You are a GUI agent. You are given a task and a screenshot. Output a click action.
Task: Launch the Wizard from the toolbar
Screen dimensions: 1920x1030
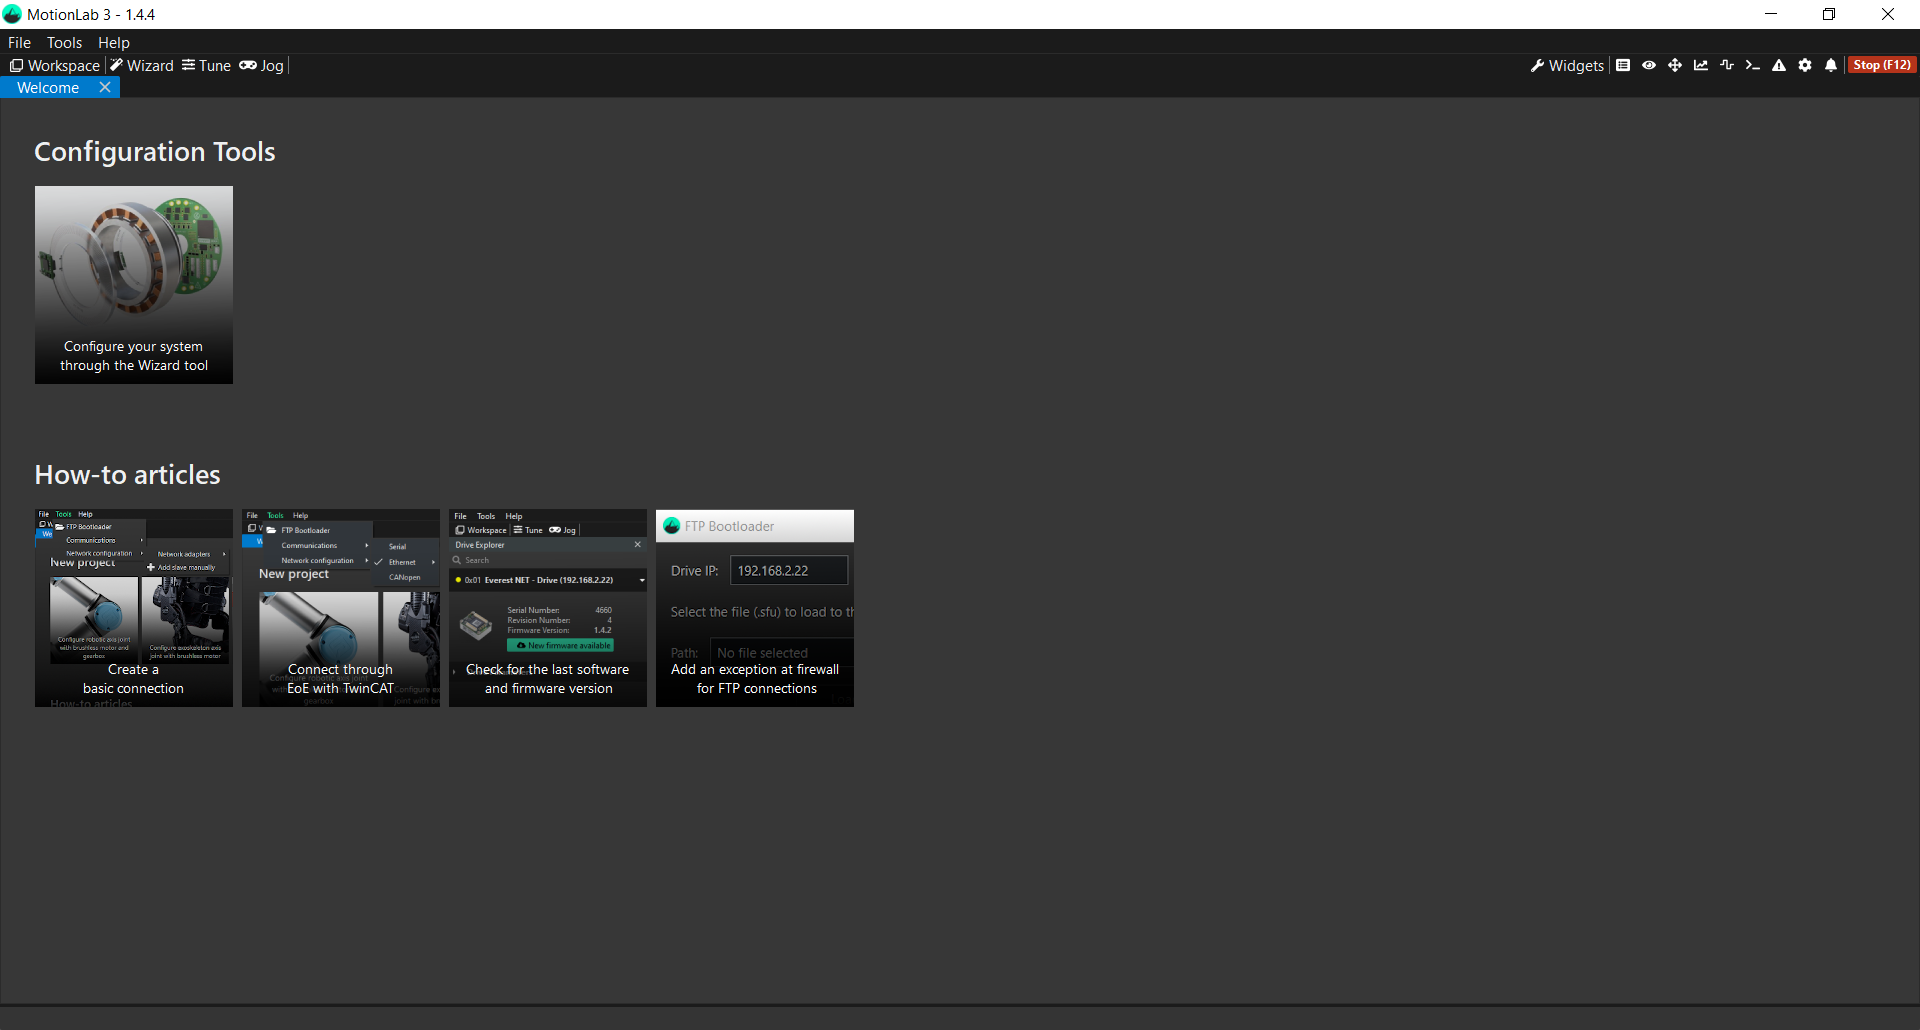pos(142,66)
